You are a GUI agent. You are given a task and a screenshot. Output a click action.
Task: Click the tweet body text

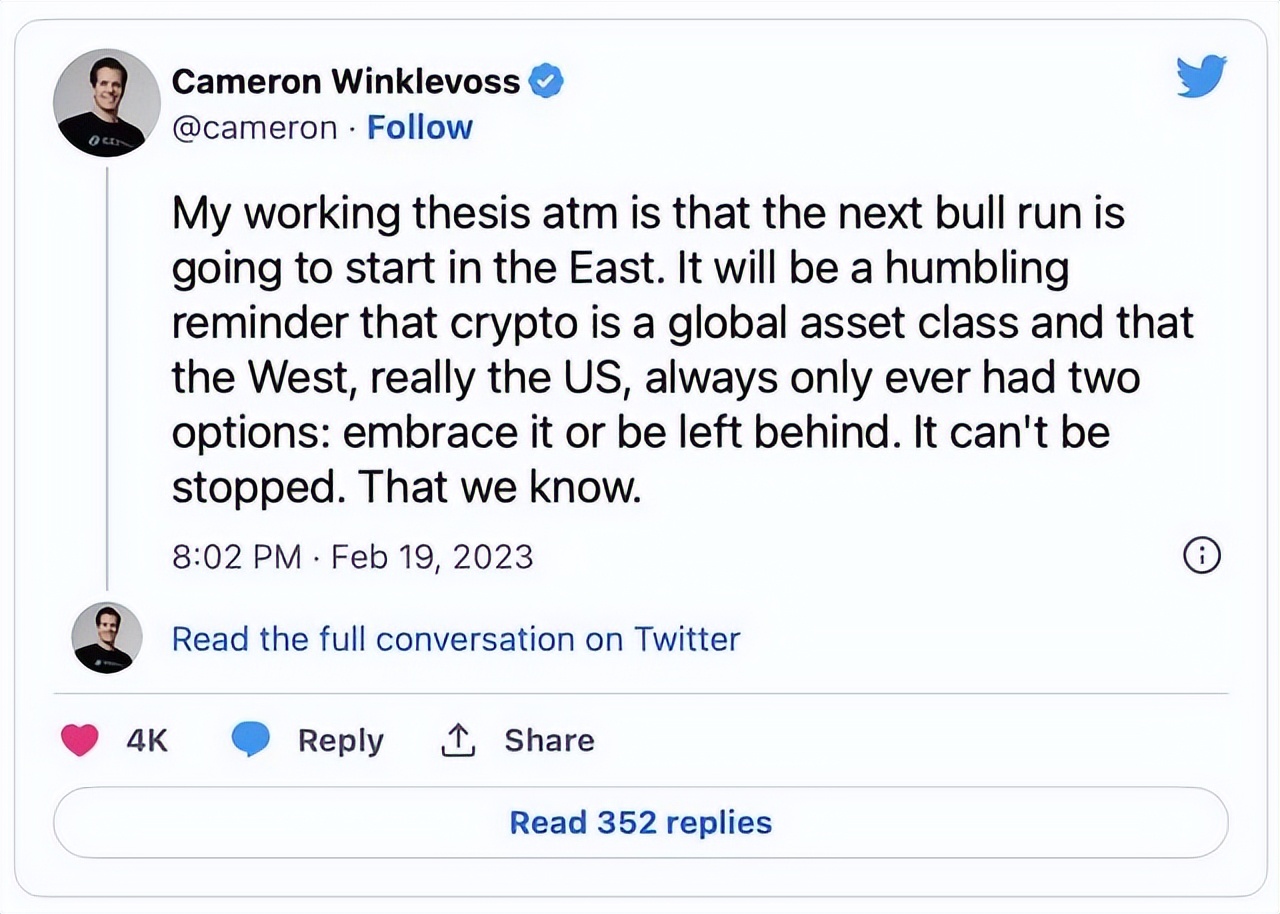pyautogui.click(x=640, y=348)
